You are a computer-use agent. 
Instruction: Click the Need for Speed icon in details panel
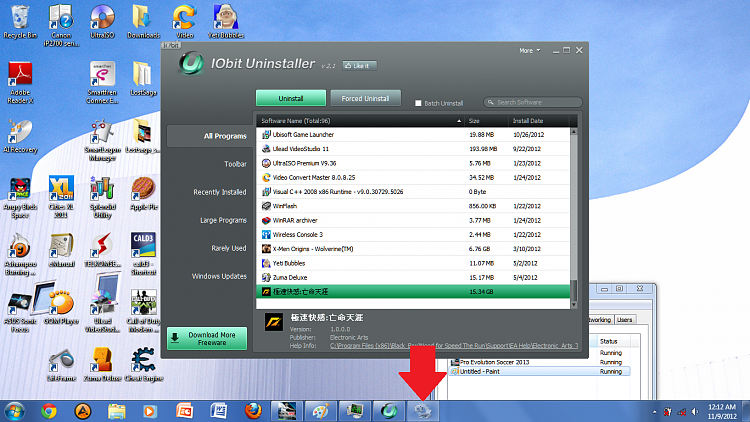tap(274, 322)
